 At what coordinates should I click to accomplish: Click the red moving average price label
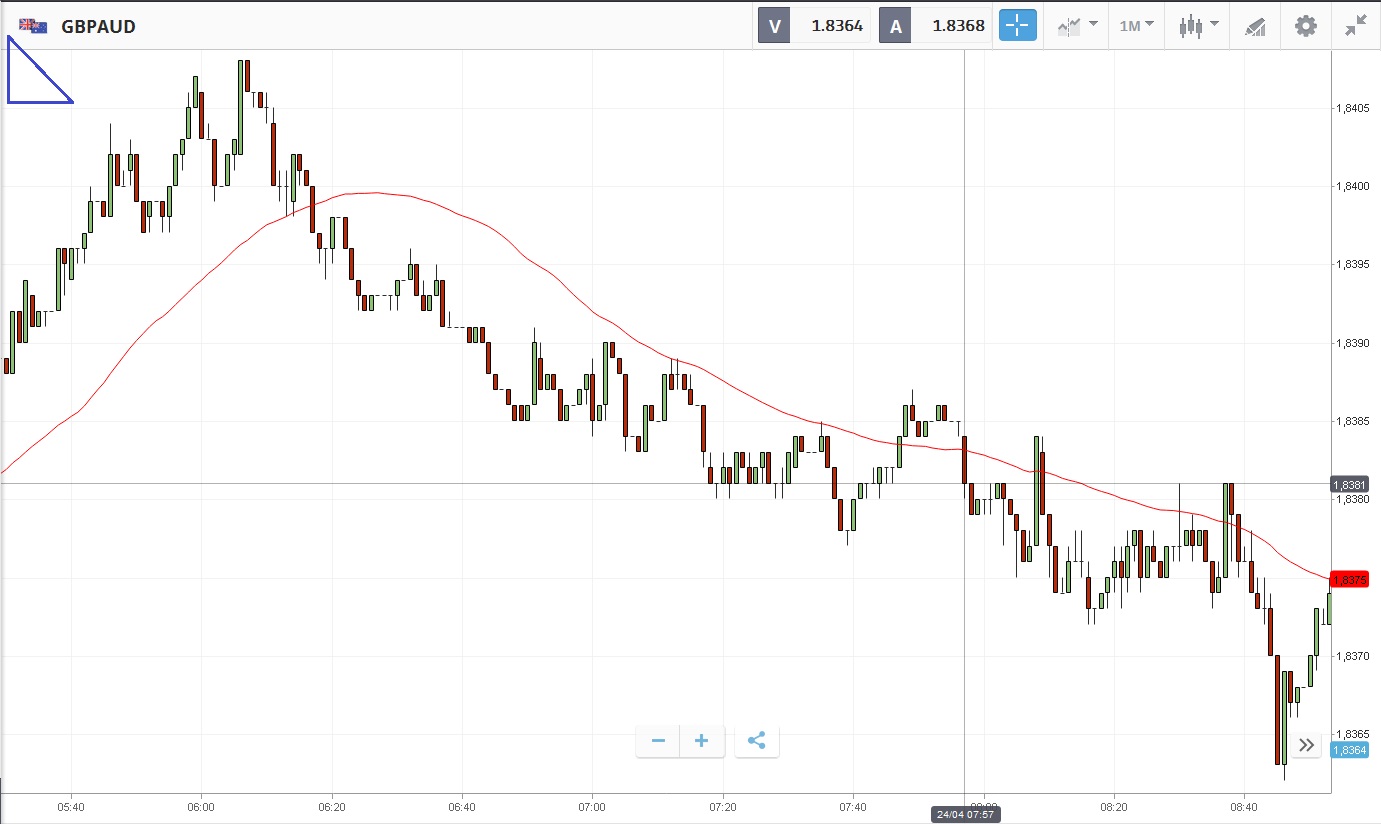click(x=1348, y=580)
